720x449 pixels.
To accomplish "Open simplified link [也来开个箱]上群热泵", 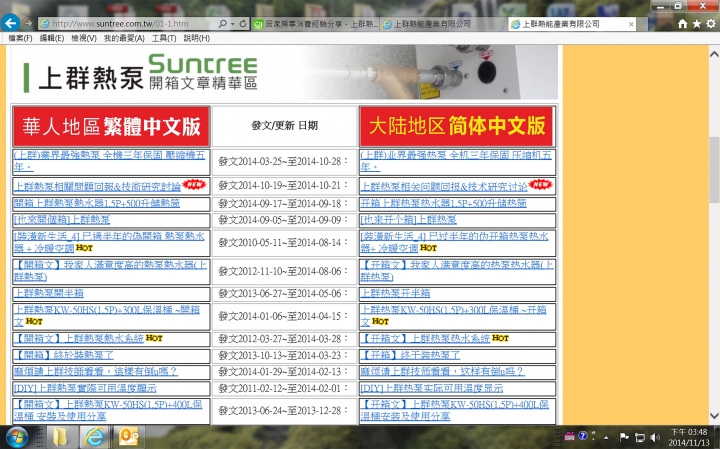I will [x=408, y=220].
